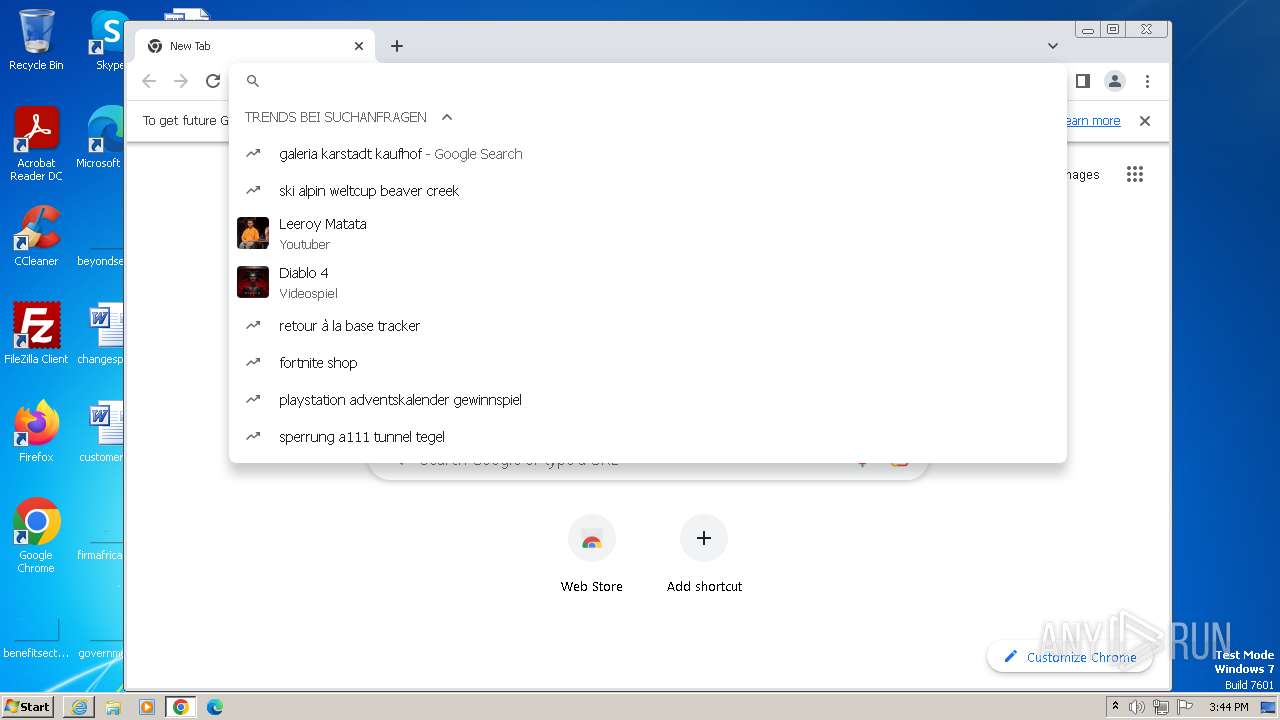Open the tab search chevron dropdown
Viewport: 1280px width, 720px height.
pos(1053,46)
